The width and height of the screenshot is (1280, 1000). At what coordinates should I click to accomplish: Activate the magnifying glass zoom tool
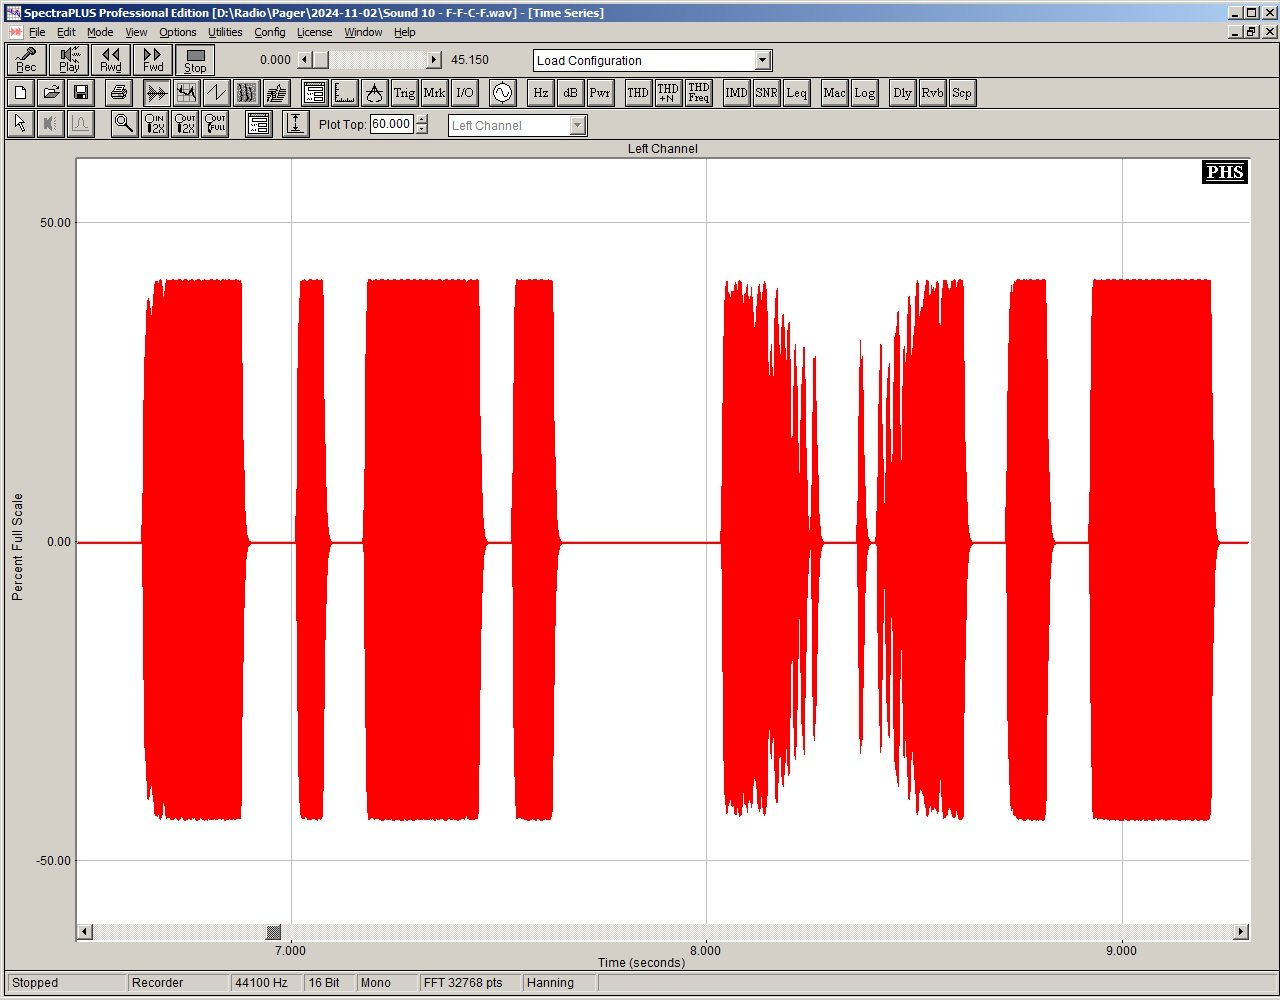coord(124,124)
